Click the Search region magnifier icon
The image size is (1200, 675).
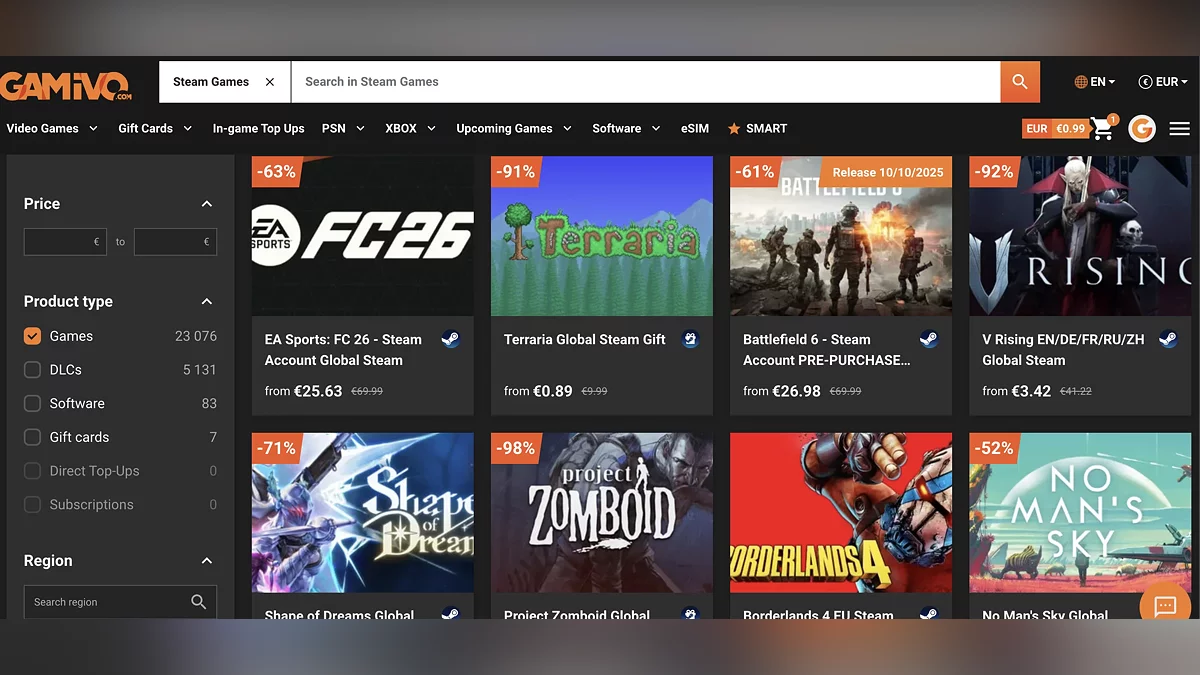(199, 602)
